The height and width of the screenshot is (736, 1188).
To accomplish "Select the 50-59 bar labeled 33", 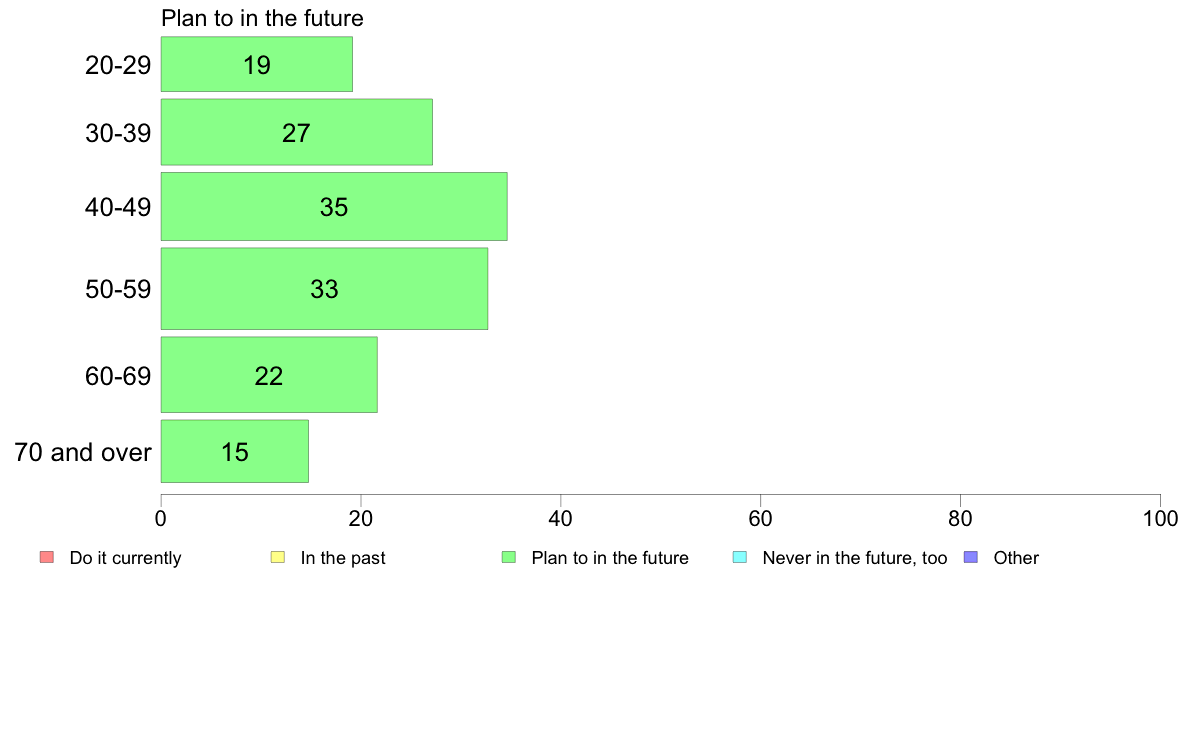I will tap(324, 289).
